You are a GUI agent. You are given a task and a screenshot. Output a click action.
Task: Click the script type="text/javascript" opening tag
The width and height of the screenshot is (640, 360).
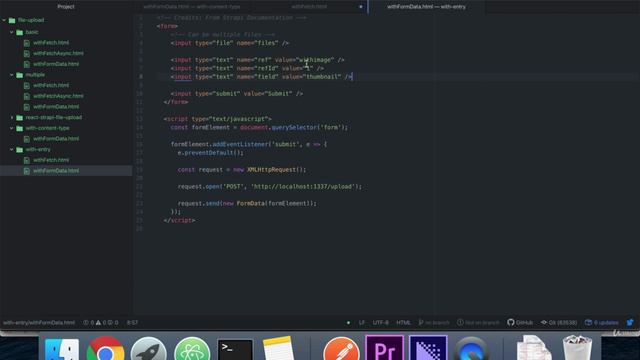tap(218, 119)
